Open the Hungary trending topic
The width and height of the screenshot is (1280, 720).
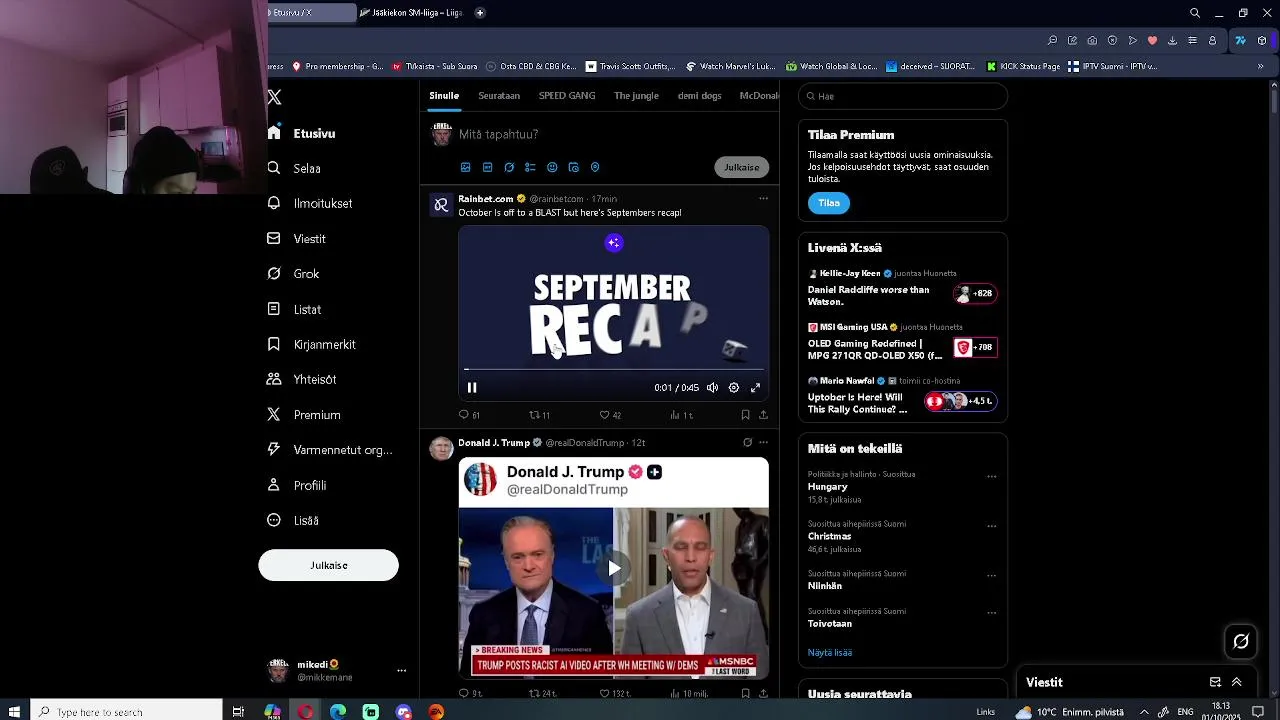coord(827,487)
